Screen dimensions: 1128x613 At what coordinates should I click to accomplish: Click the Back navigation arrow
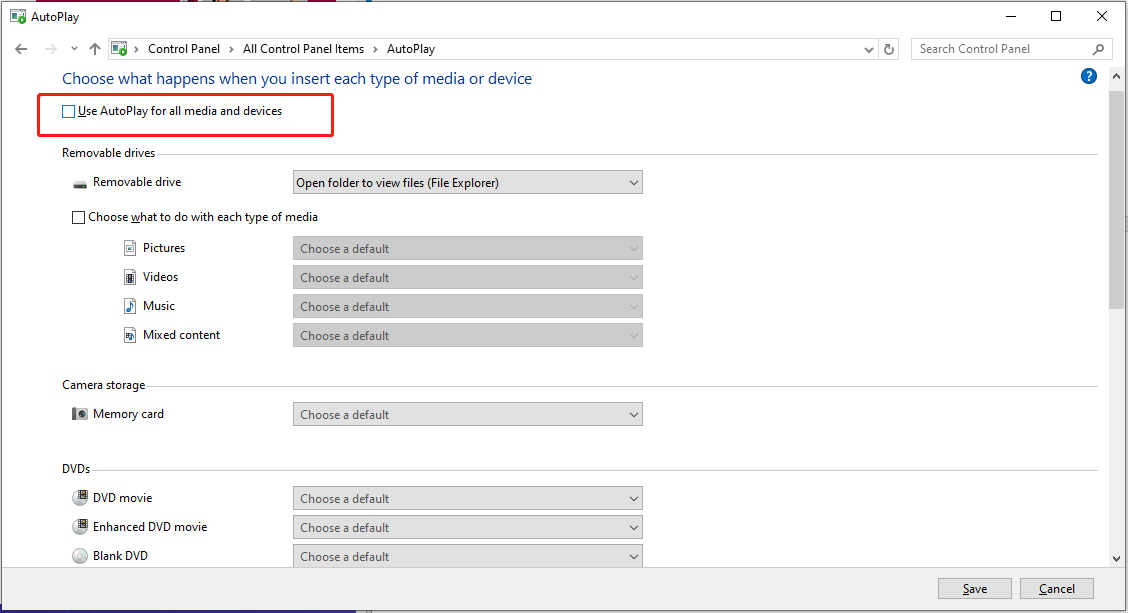[x=21, y=49]
